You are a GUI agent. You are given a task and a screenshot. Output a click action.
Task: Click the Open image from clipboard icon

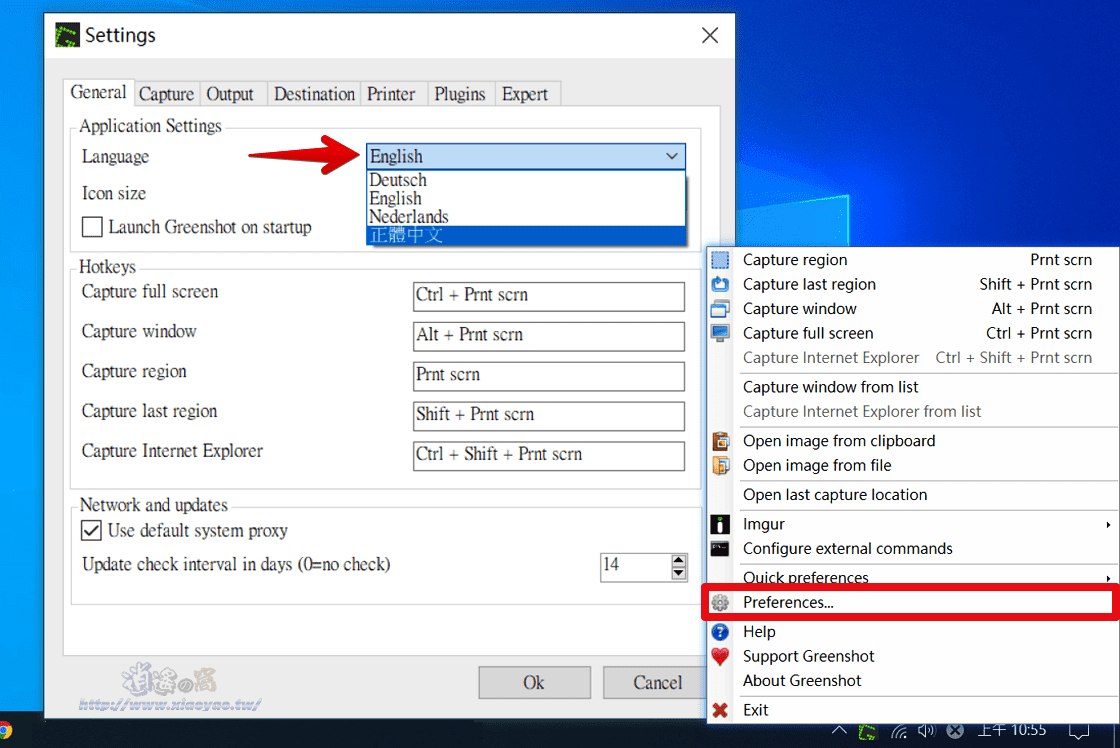720,441
